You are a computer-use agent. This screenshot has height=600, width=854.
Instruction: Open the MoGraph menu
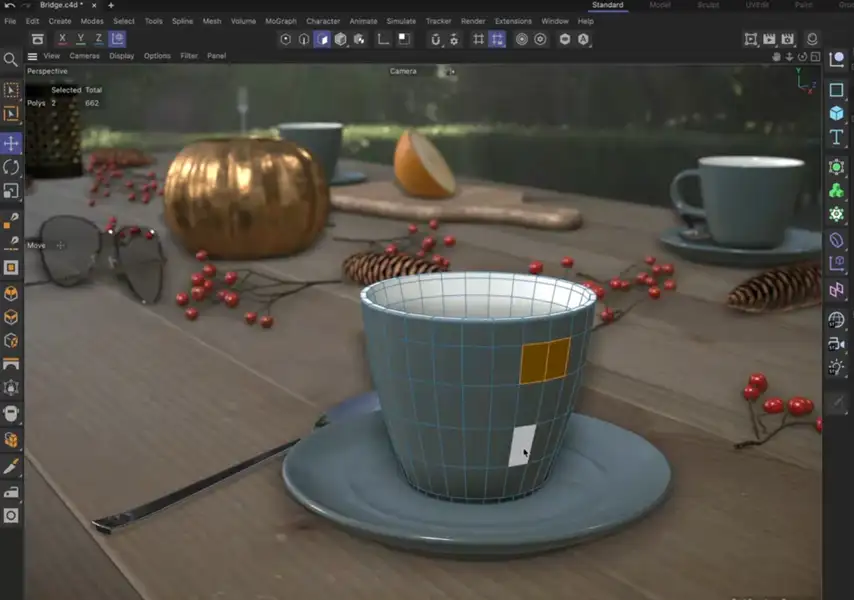coord(280,20)
